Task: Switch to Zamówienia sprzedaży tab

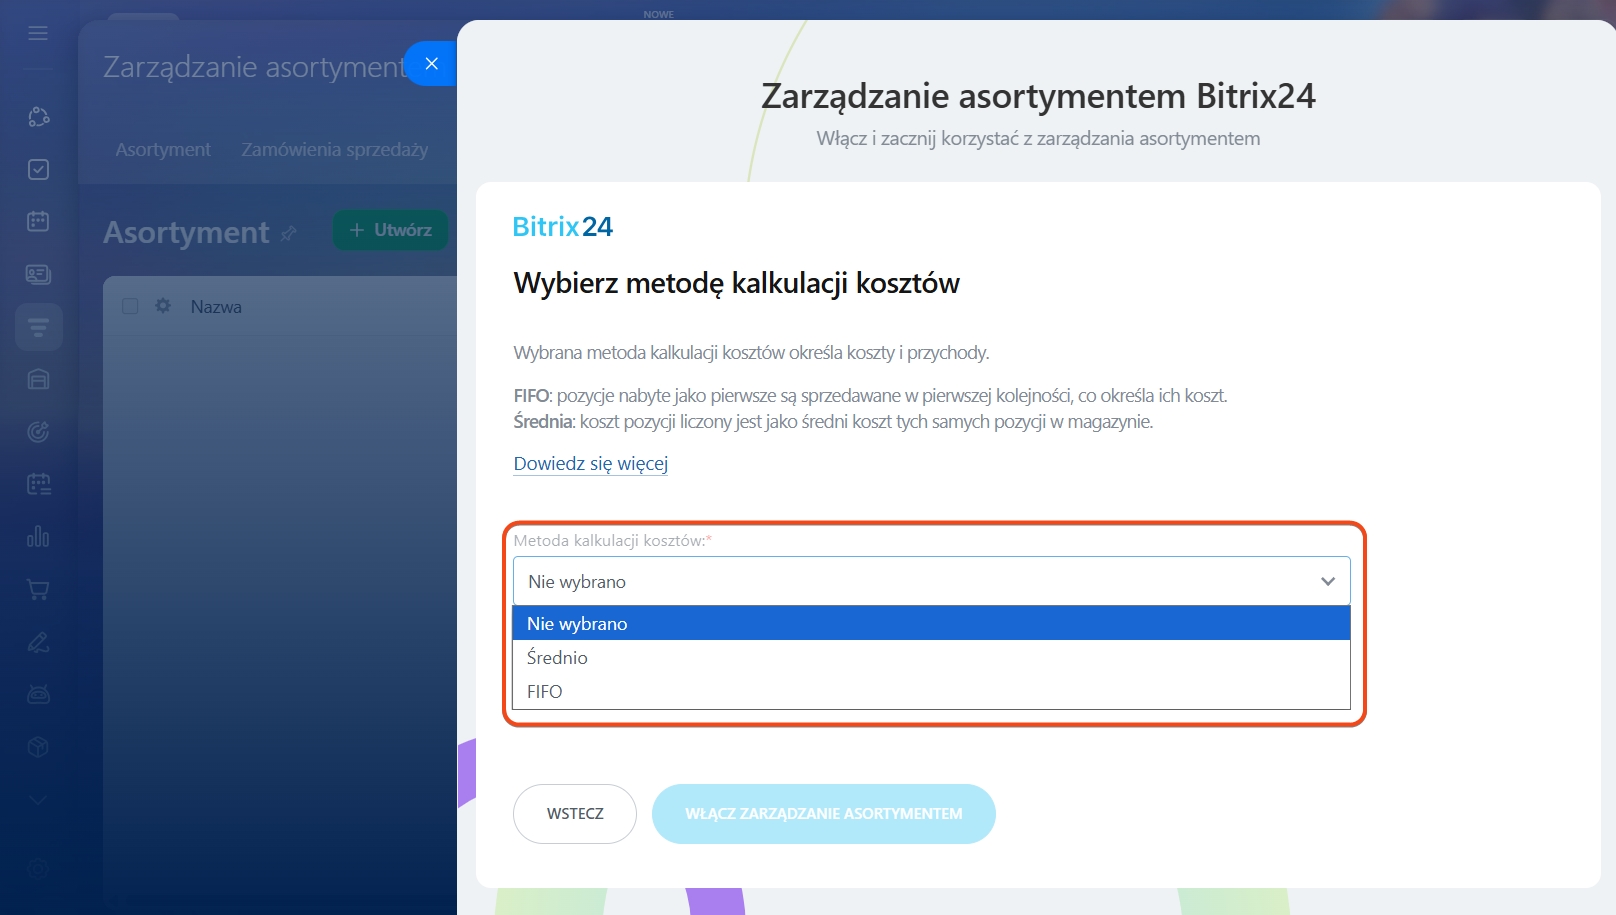Action: tap(334, 149)
